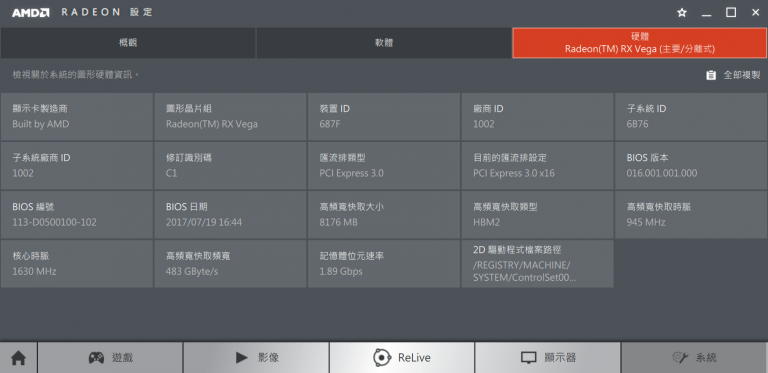Click the home icon in bottom bar
768x373 pixels.
(18, 358)
